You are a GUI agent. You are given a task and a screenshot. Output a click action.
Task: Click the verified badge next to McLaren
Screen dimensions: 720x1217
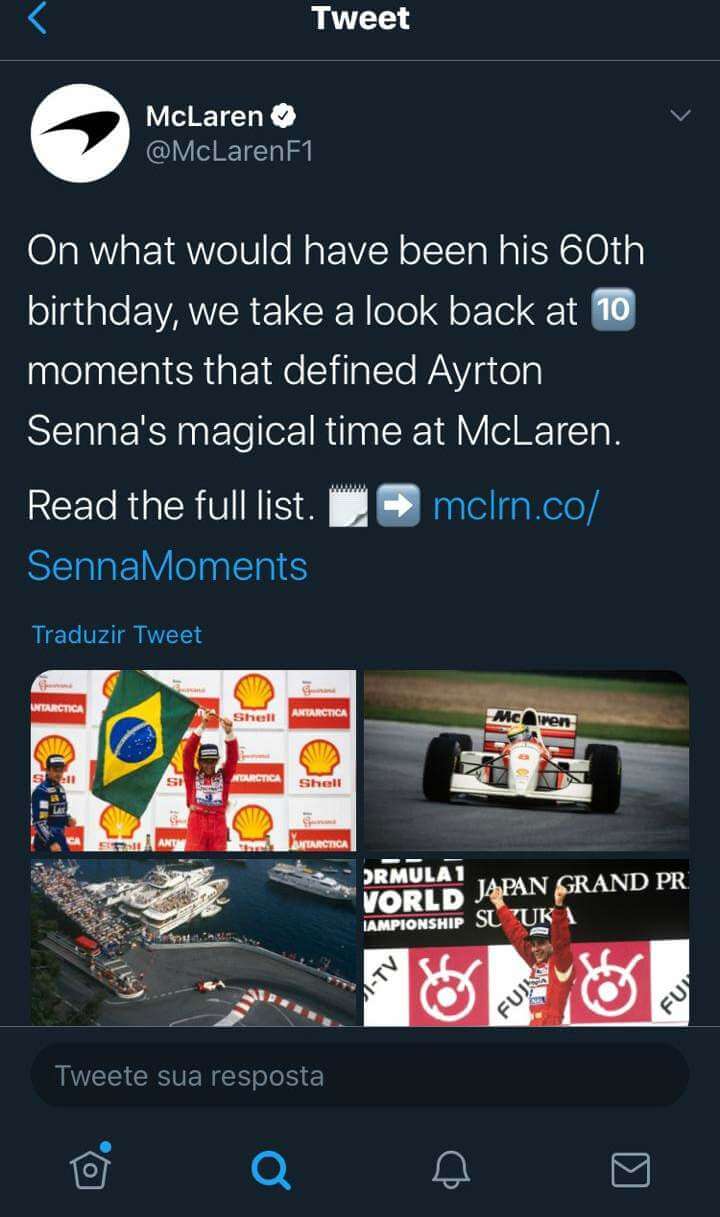point(283,116)
